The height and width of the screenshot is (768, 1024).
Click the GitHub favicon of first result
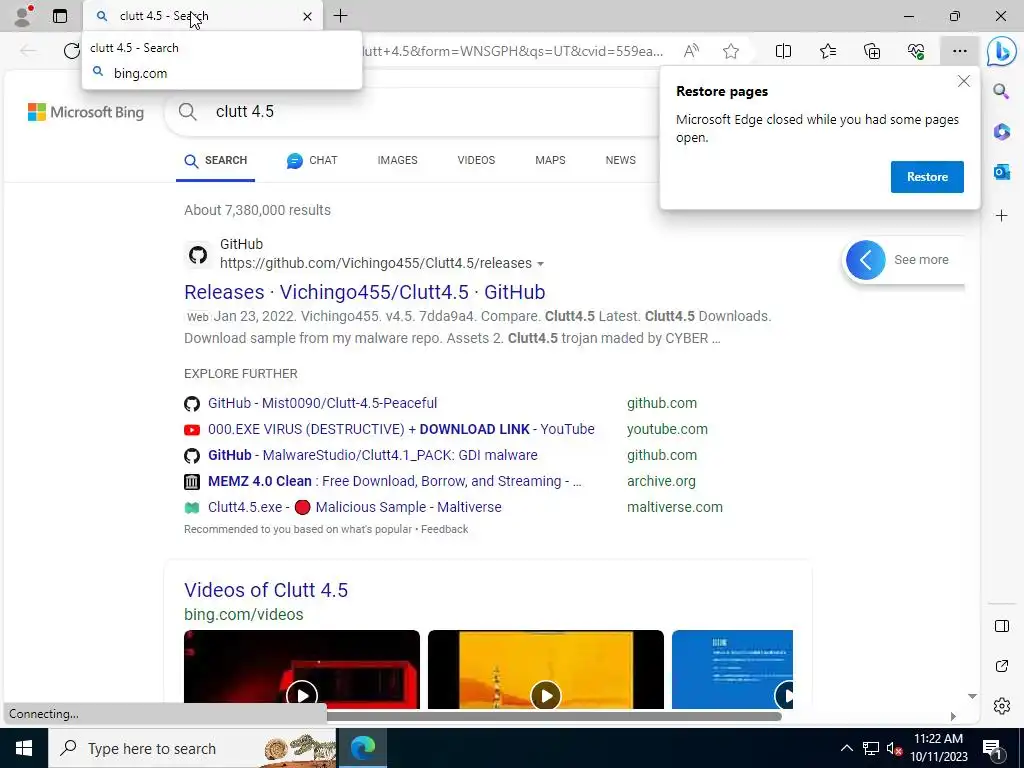198,255
